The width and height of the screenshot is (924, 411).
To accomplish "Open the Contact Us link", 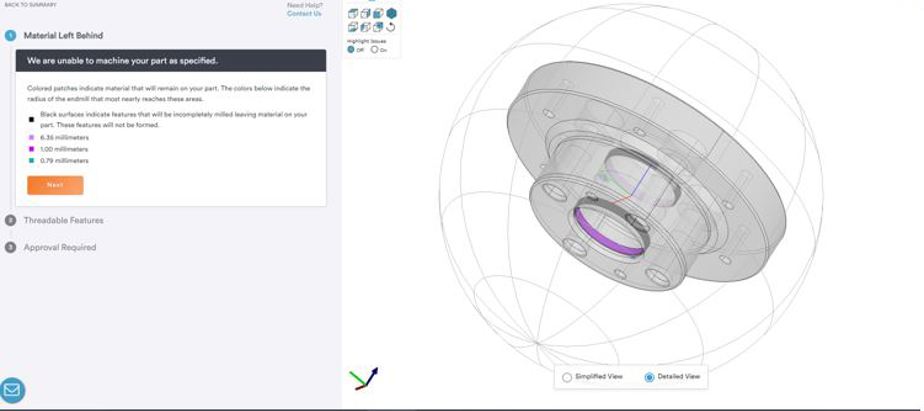I will (304, 14).
